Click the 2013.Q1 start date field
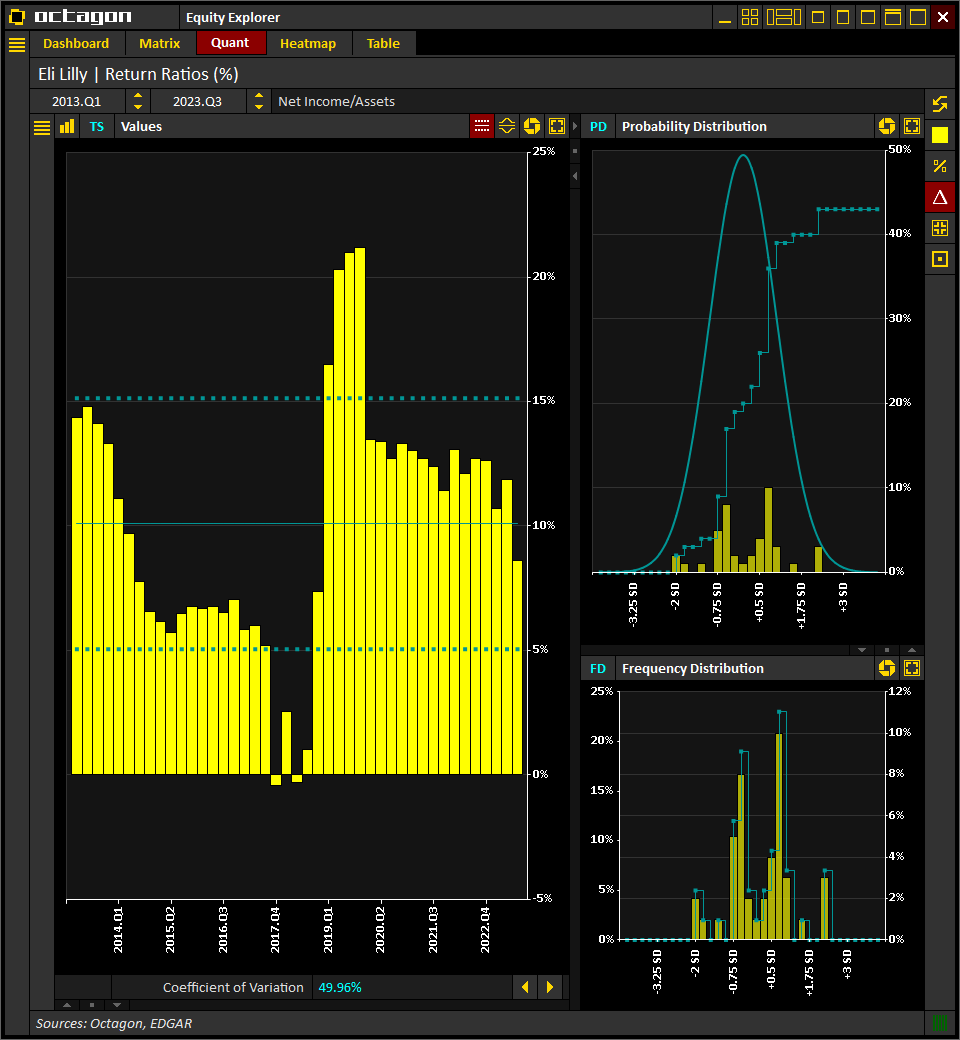 (x=77, y=101)
